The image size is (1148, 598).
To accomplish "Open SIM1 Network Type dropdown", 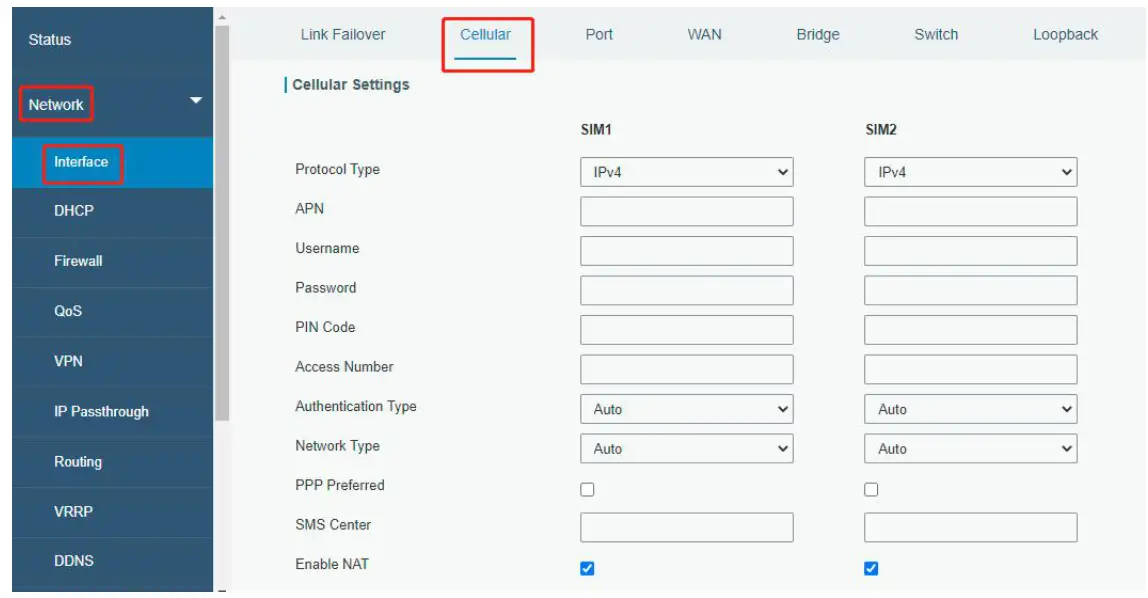I will pyautogui.click(x=686, y=449).
